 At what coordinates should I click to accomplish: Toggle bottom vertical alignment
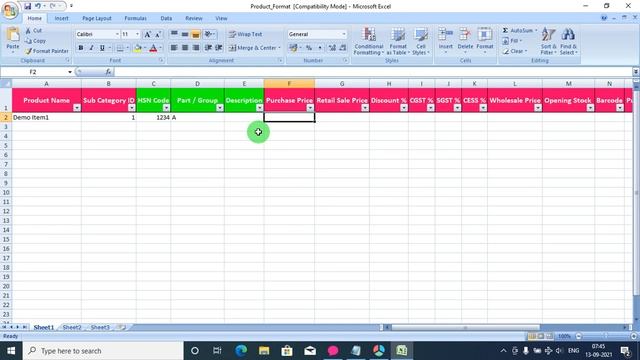196,34
